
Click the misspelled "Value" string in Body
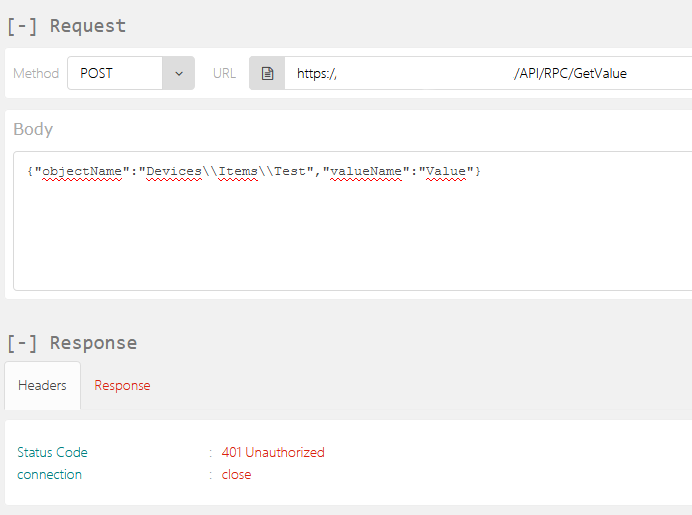click(446, 171)
